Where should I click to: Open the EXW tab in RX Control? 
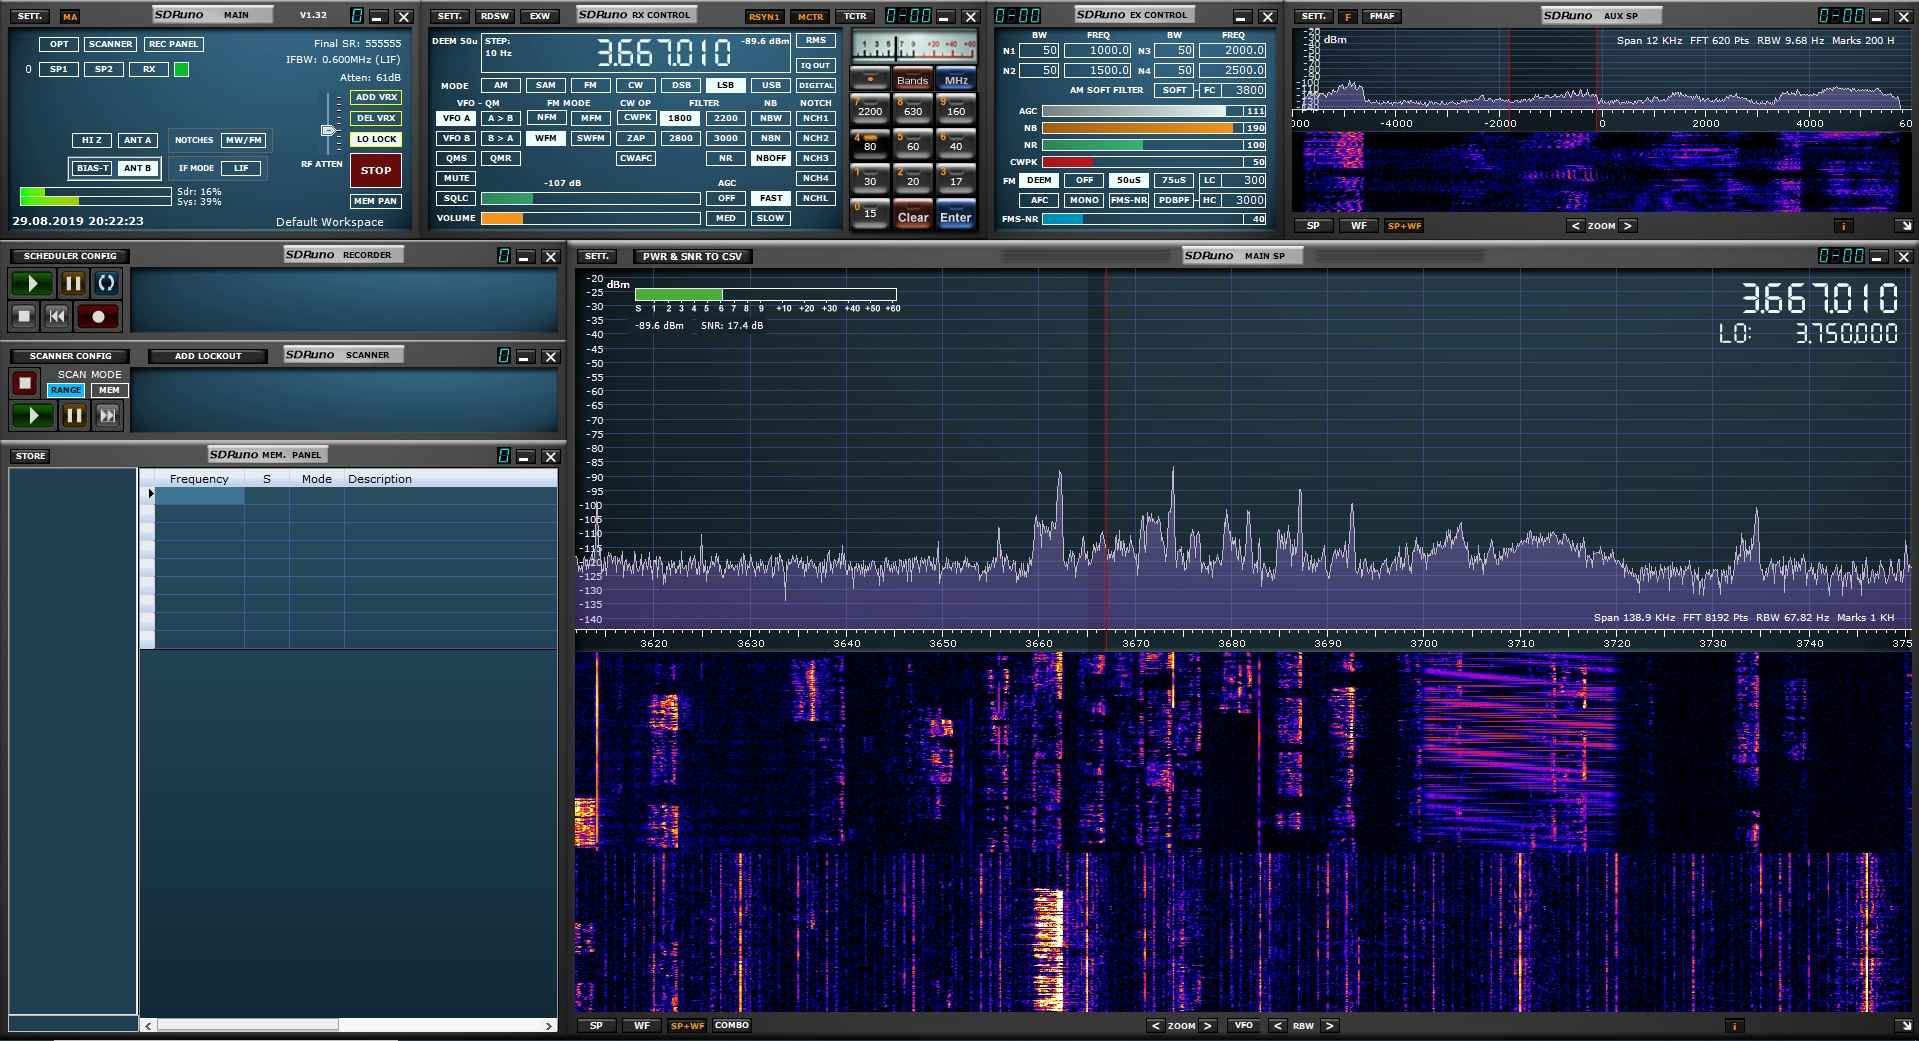coord(540,16)
